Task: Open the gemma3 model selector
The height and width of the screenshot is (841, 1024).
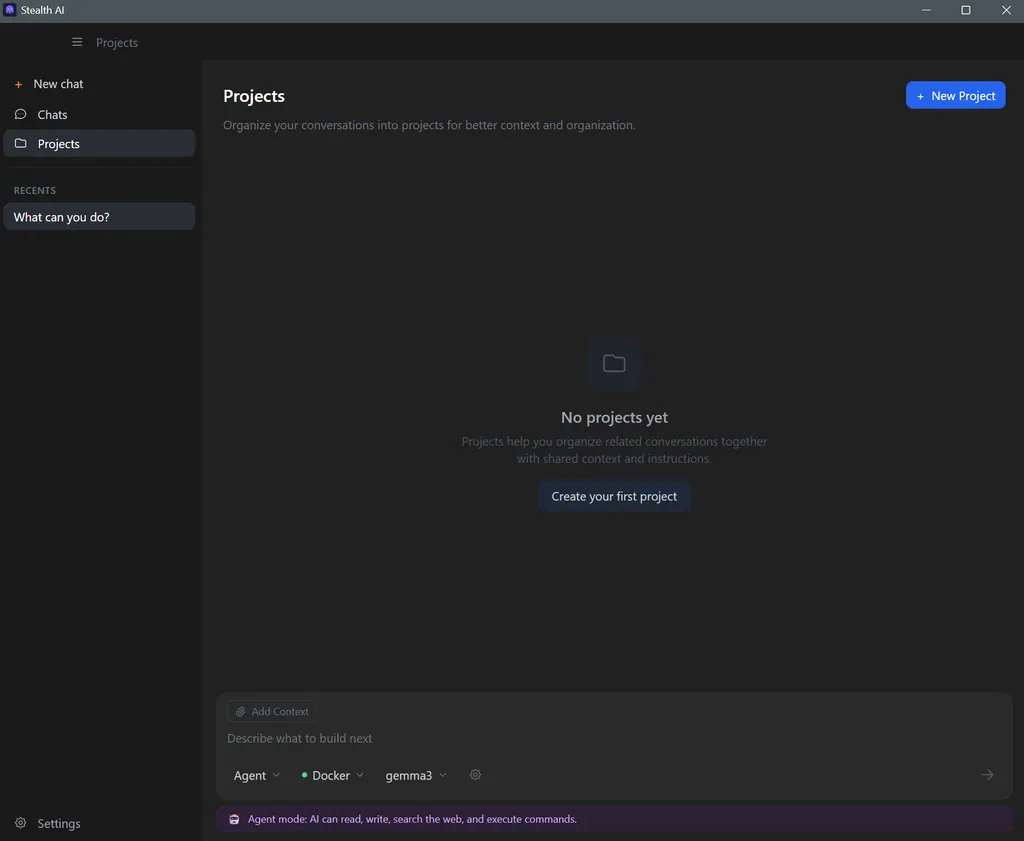Action: [416, 775]
